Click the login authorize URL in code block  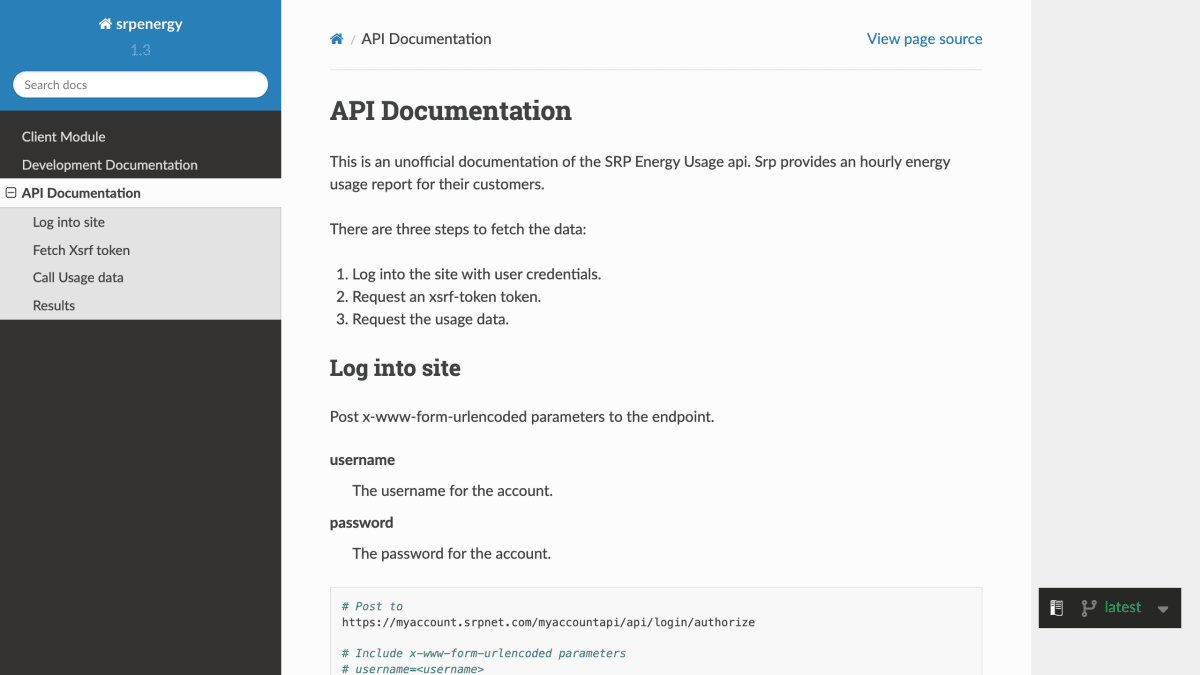click(548, 622)
